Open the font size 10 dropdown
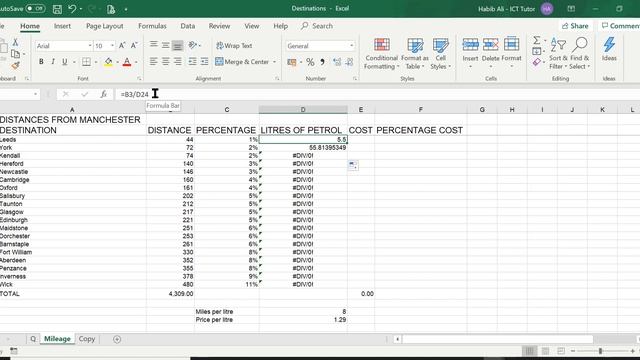This screenshot has height=360, width=640. pyautogui.click(x=112, y=46)
